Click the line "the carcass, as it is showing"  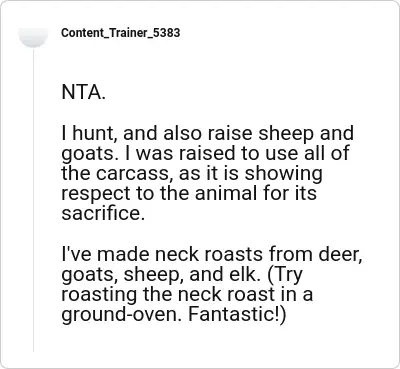click(192, 174)
